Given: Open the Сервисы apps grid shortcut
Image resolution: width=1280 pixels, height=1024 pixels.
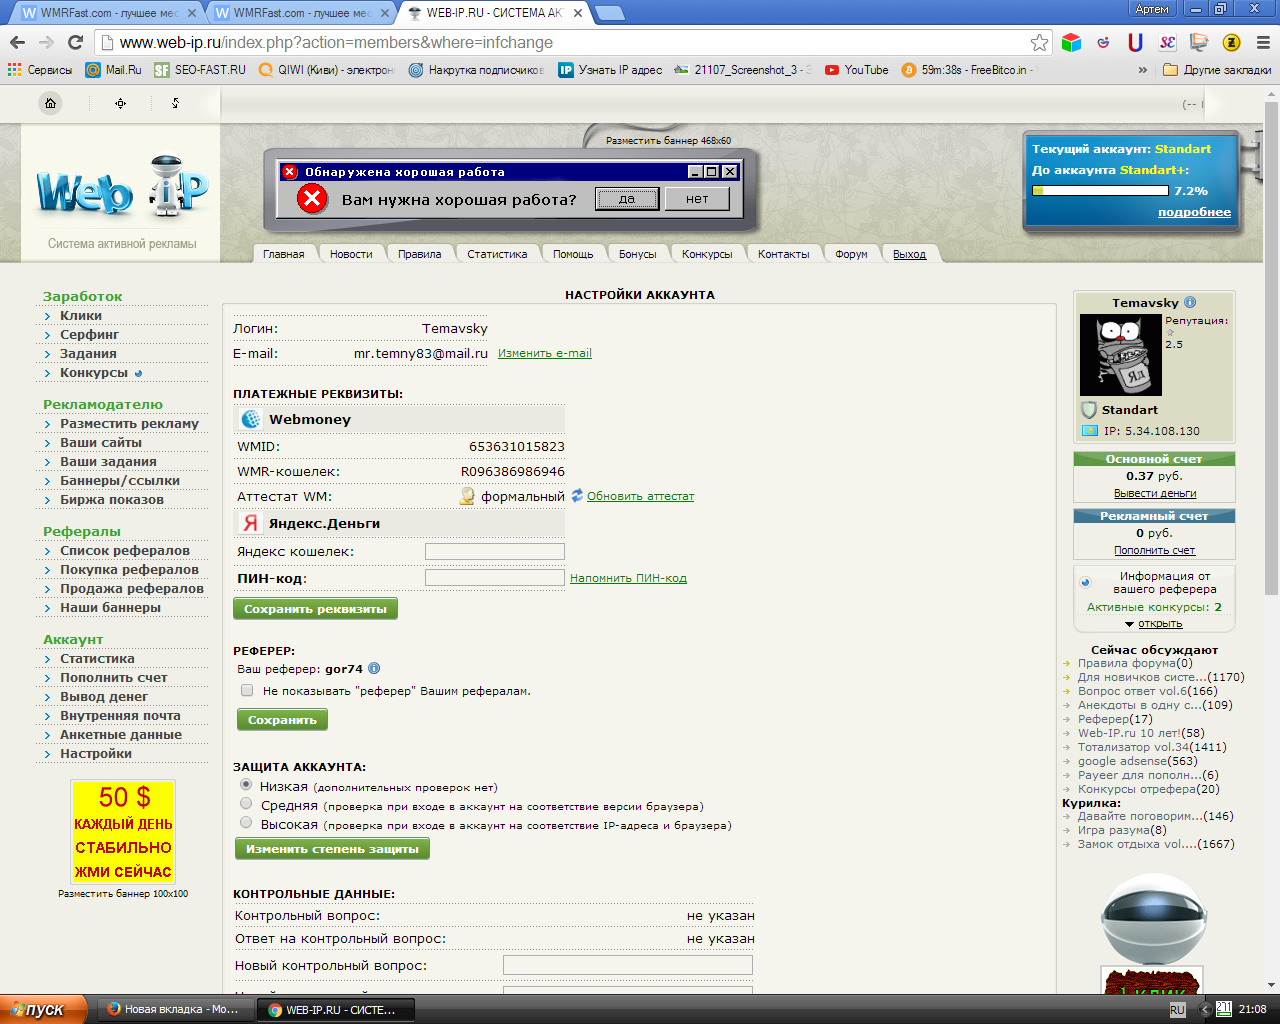Looking at the screenshot, I should (x=40, y=70).
